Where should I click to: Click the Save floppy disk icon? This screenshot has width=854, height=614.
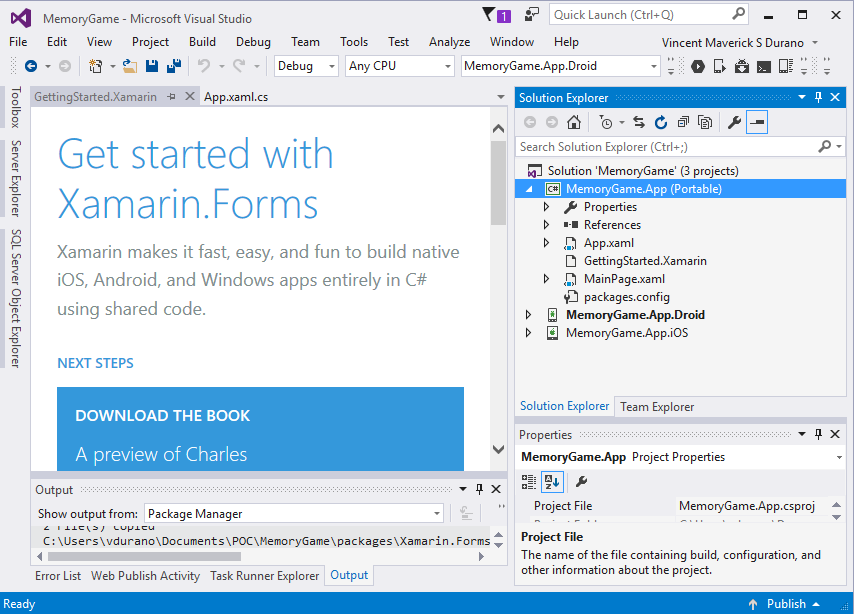click(x=152, y=66)
